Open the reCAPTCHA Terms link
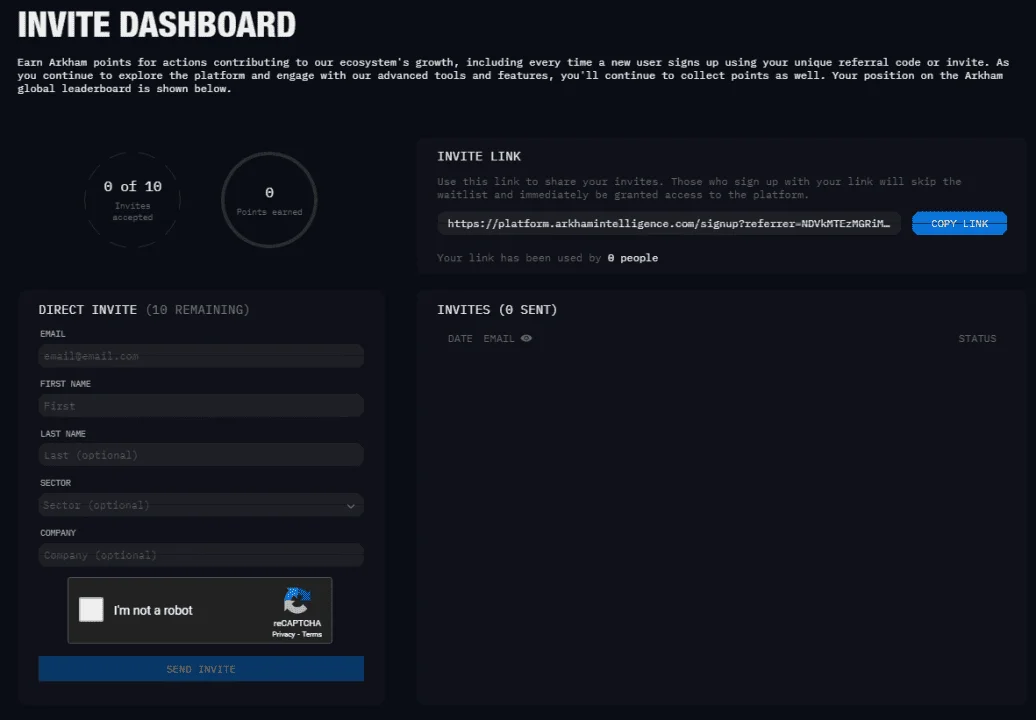1036x720 pixels. pos(312,634)
